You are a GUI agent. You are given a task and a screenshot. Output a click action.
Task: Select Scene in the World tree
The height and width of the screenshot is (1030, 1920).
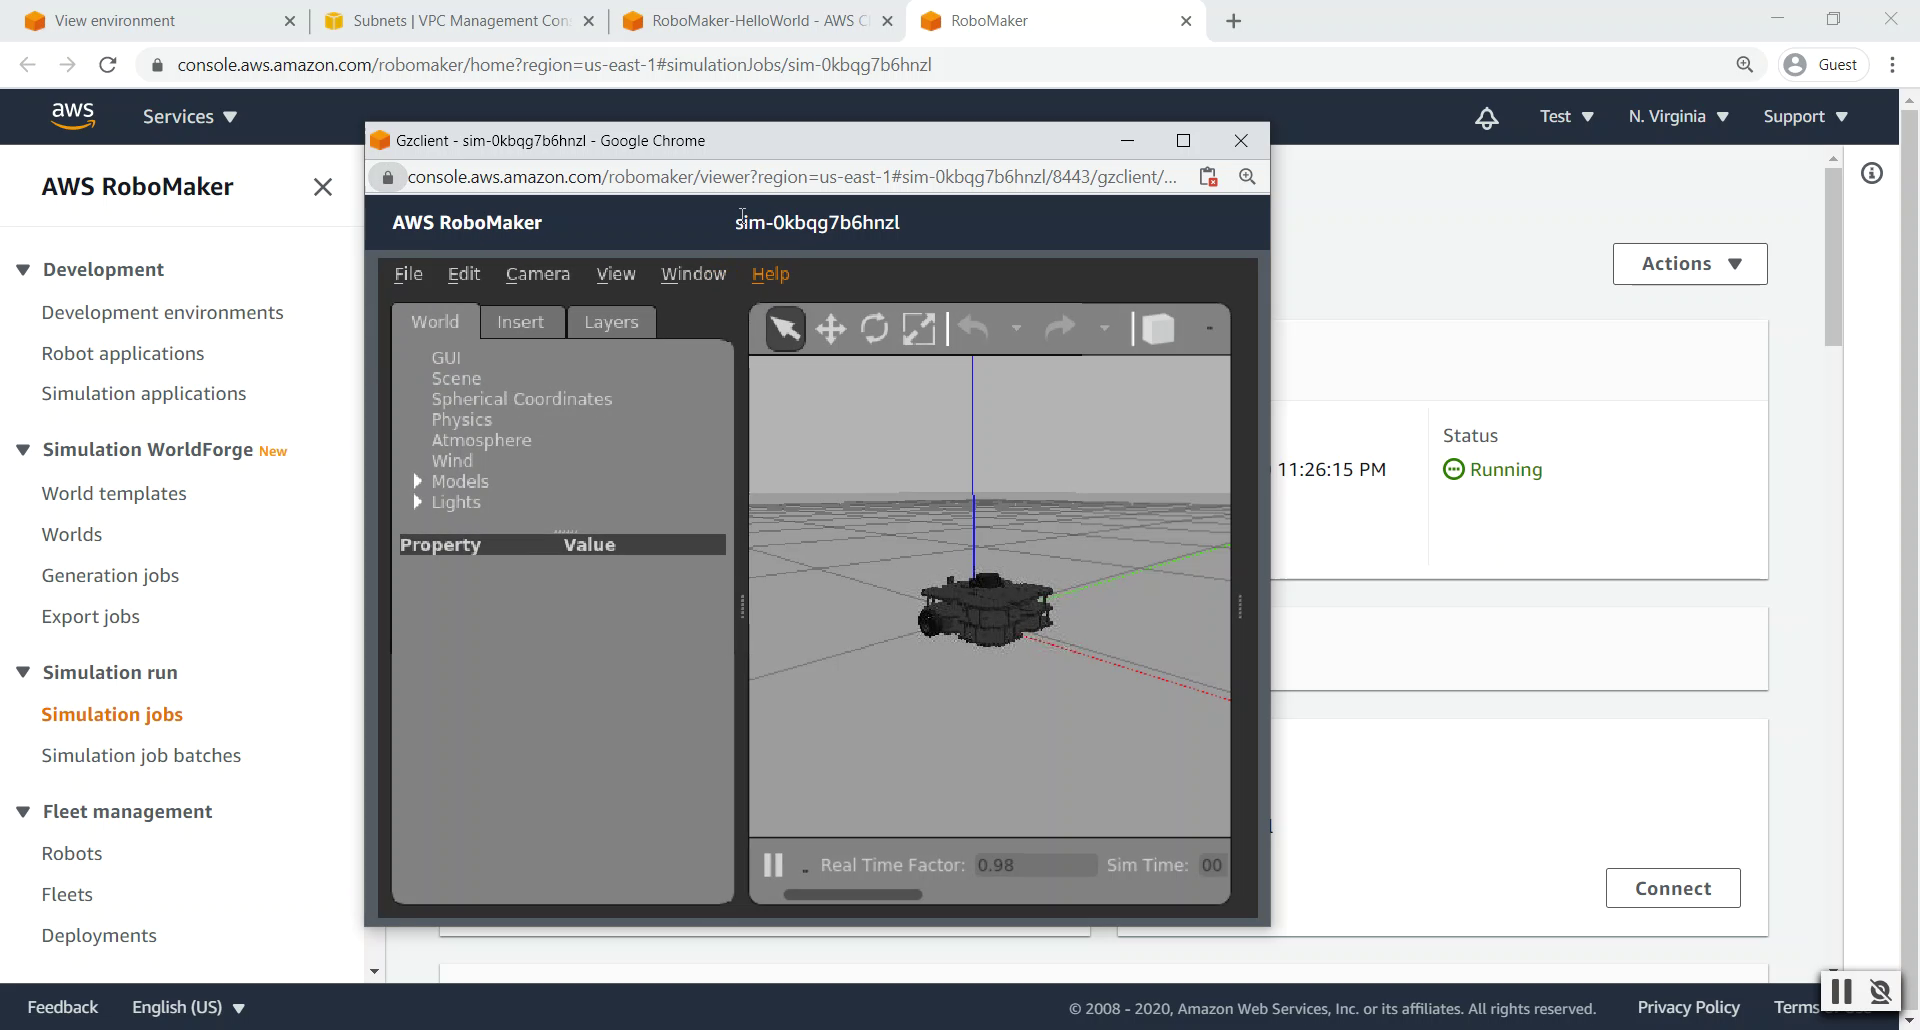point(456,379)
